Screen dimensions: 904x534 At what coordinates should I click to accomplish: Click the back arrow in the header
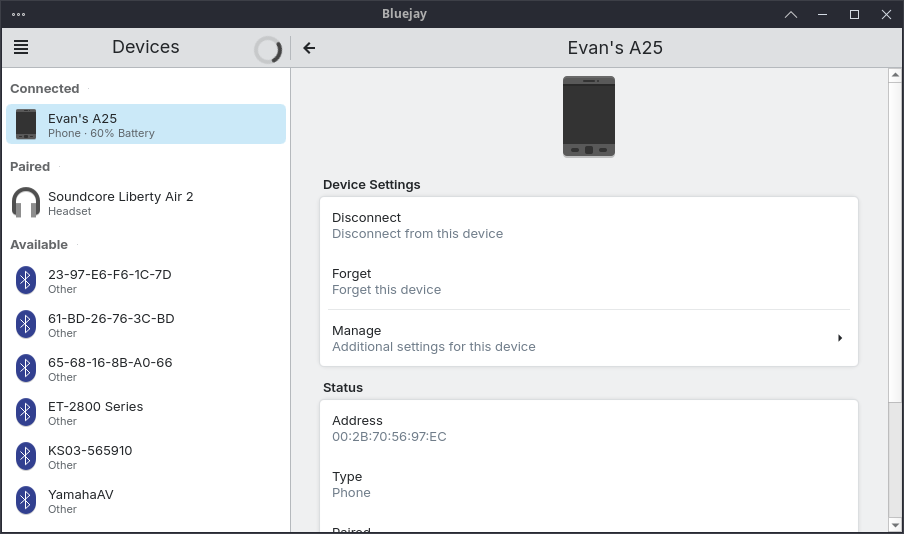[x=309, y=48]
